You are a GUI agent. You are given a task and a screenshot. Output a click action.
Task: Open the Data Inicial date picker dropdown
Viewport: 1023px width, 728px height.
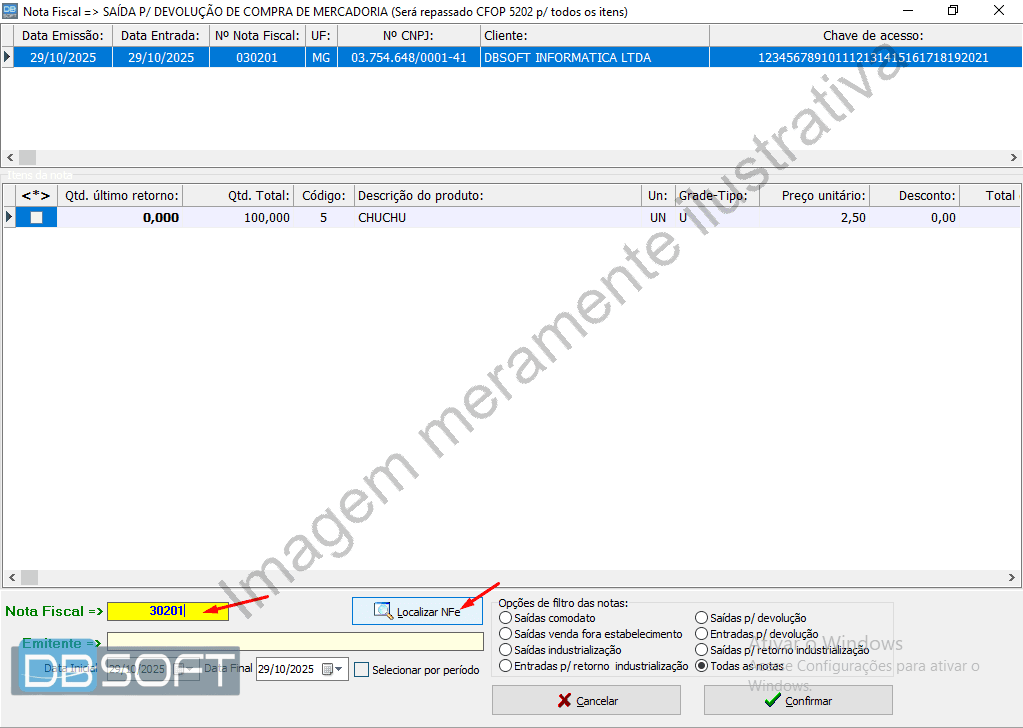point(186,669)
